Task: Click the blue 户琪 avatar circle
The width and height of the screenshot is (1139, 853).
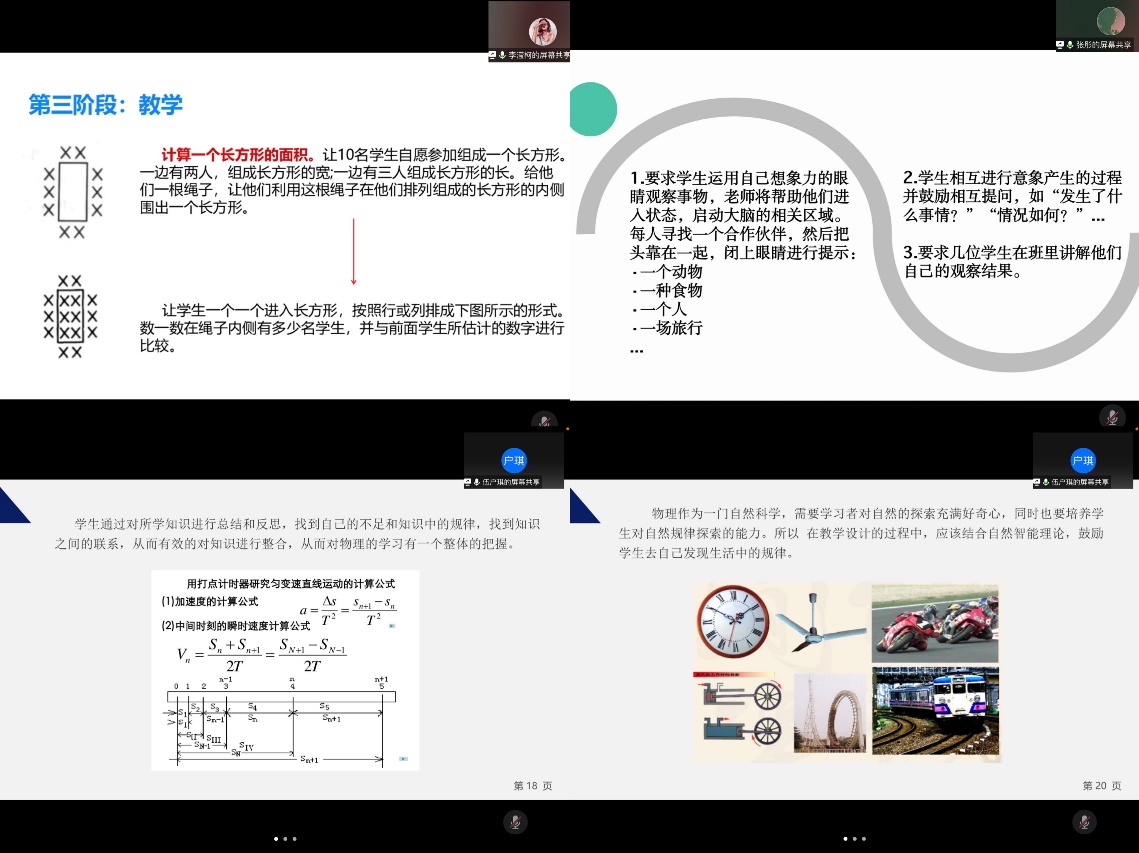Action: click(514, 460)
